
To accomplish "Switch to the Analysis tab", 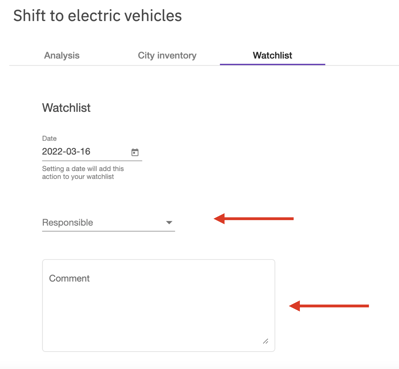I will click(x=62, y=55).
